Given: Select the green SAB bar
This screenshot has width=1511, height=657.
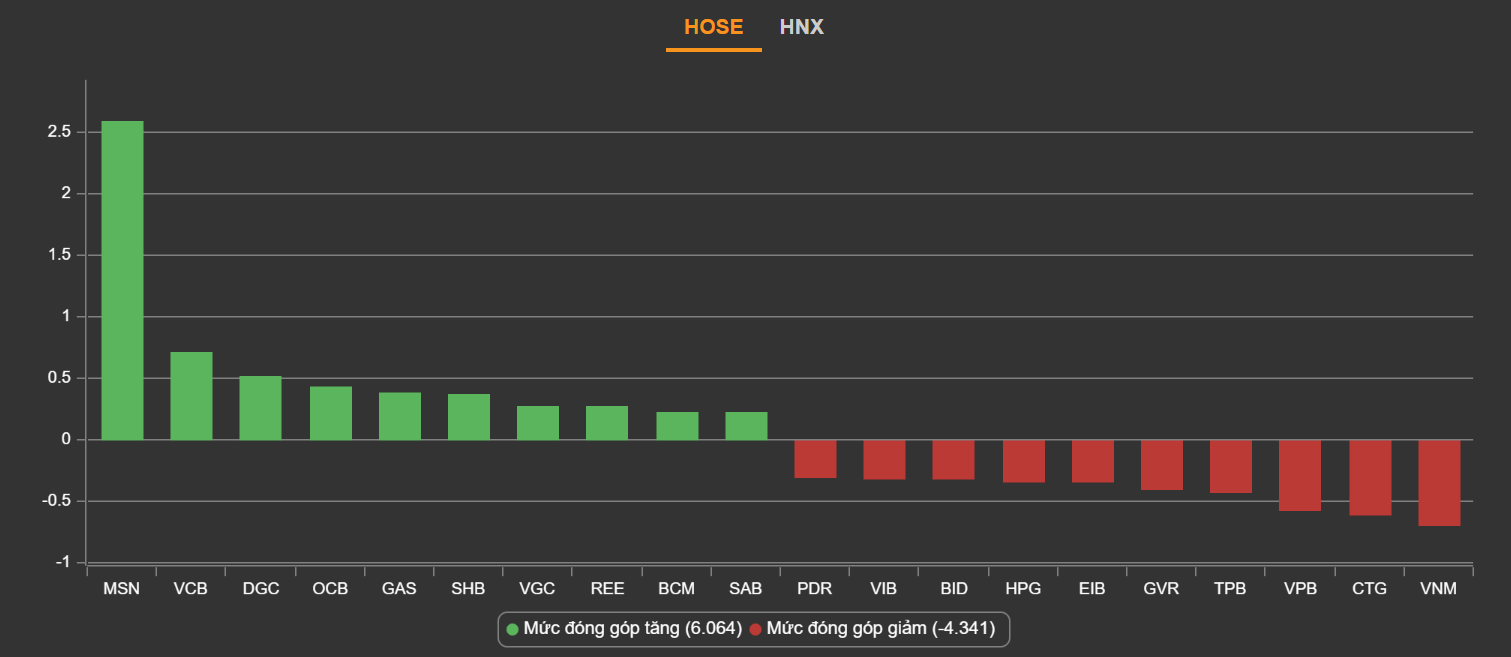Looking at the screenshot, I should [746, 426].
